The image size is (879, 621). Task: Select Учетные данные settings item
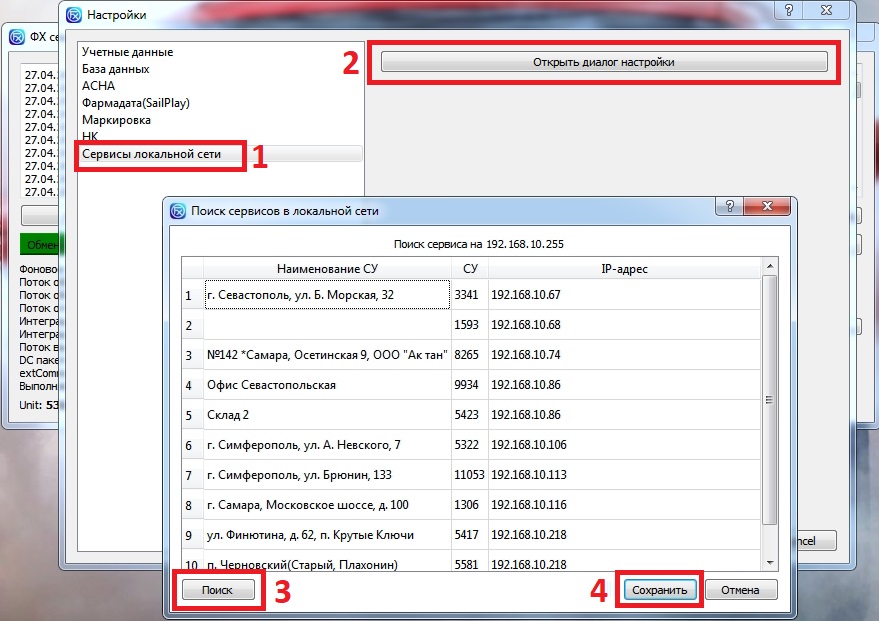pyautogui.click(x=127, y=52)
